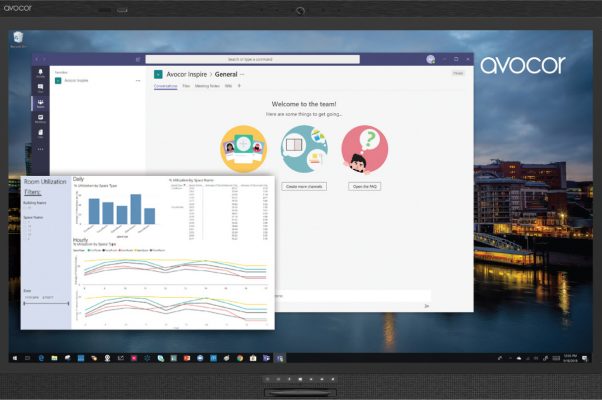Click left handle of date slider

[25, 303]
